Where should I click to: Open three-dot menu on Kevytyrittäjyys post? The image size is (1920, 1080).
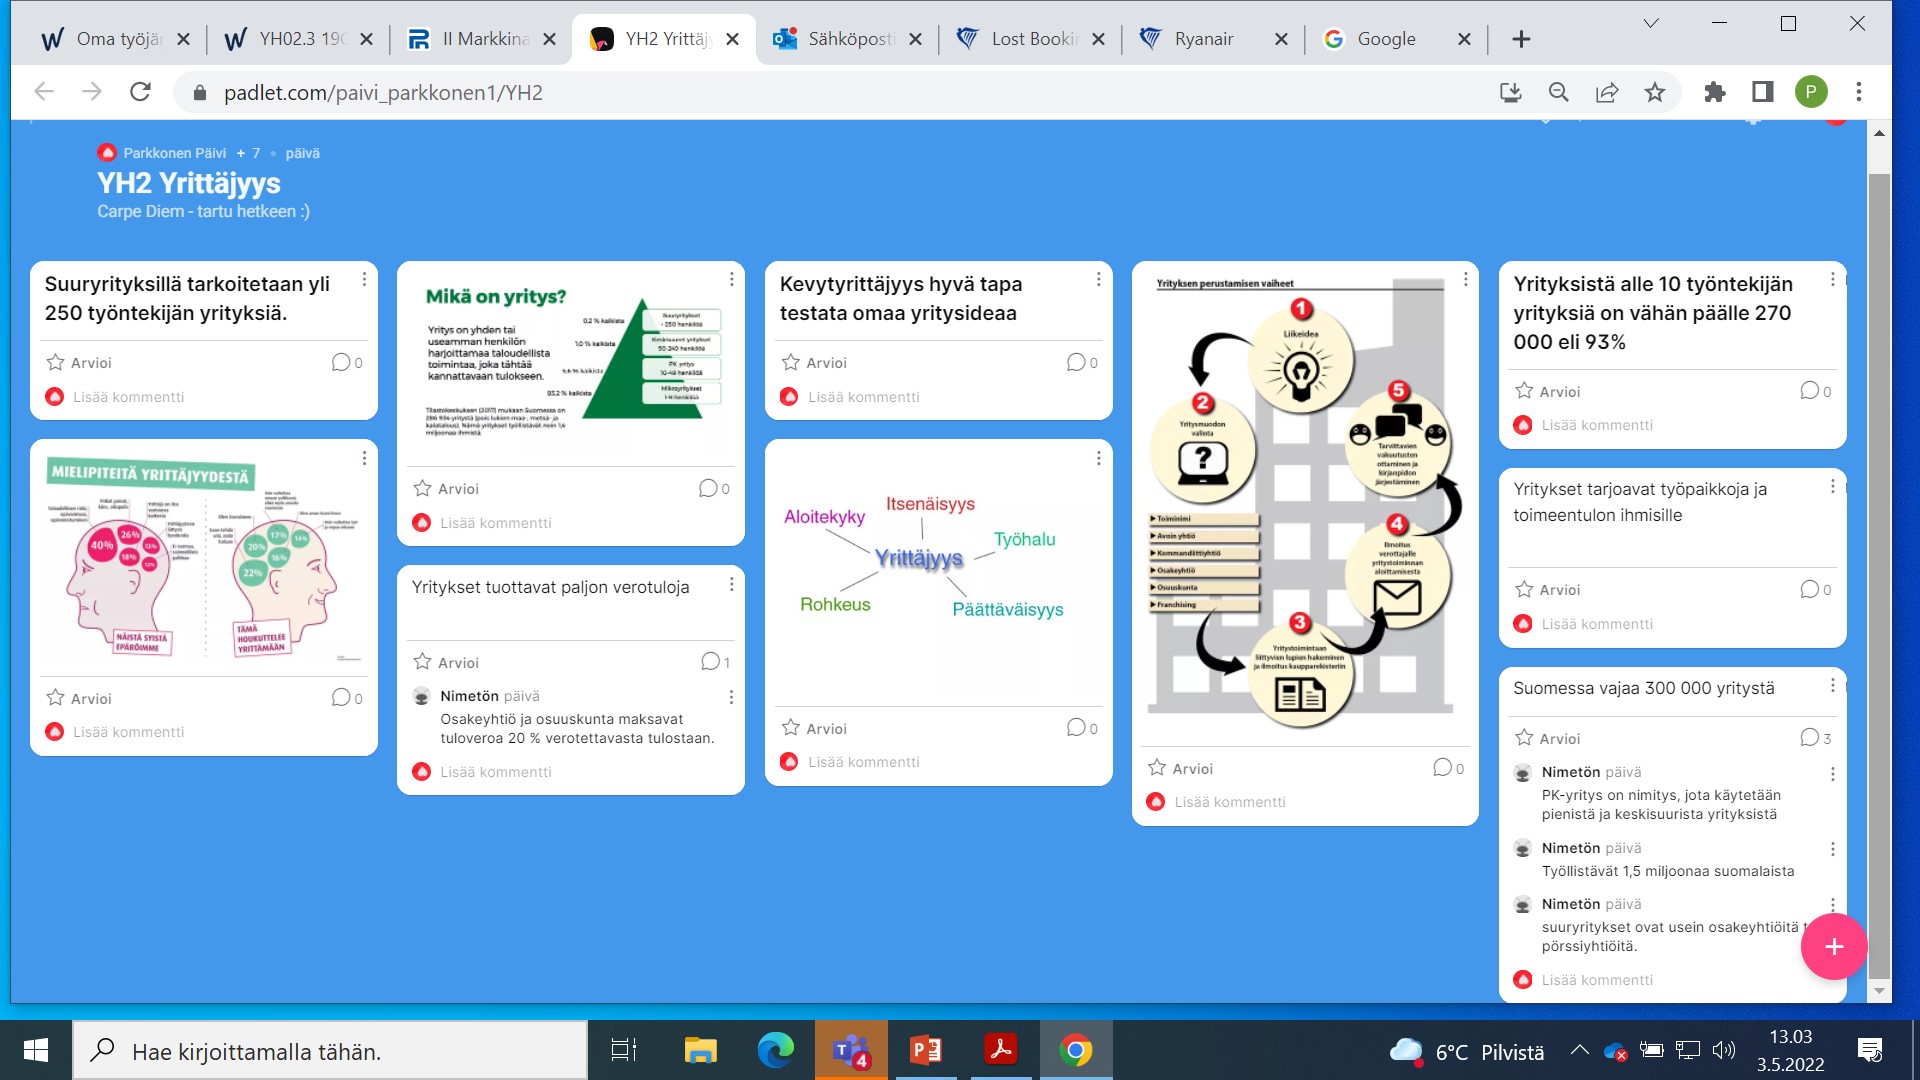(x=1098, y=280)
